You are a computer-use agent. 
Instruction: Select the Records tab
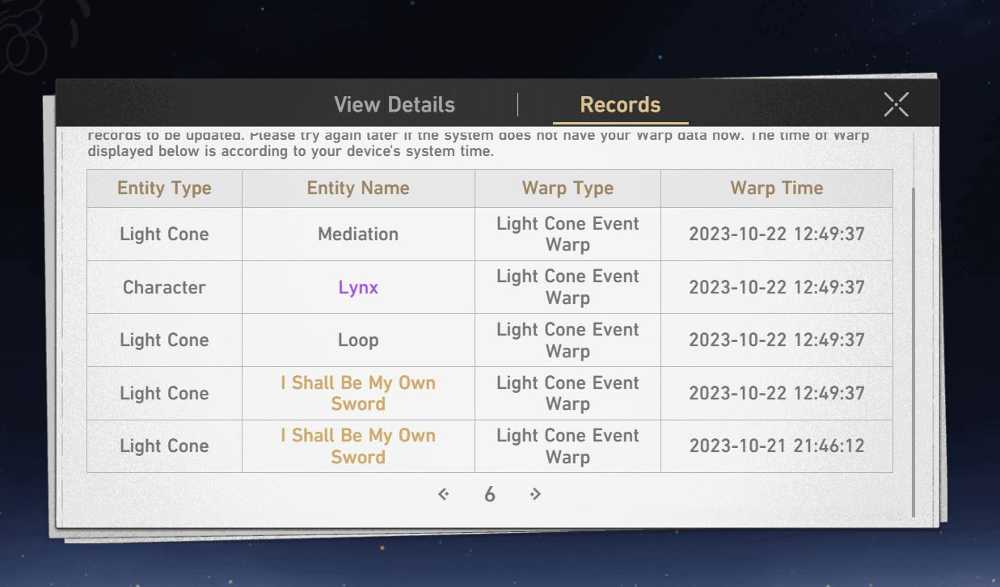pos(620,105)
